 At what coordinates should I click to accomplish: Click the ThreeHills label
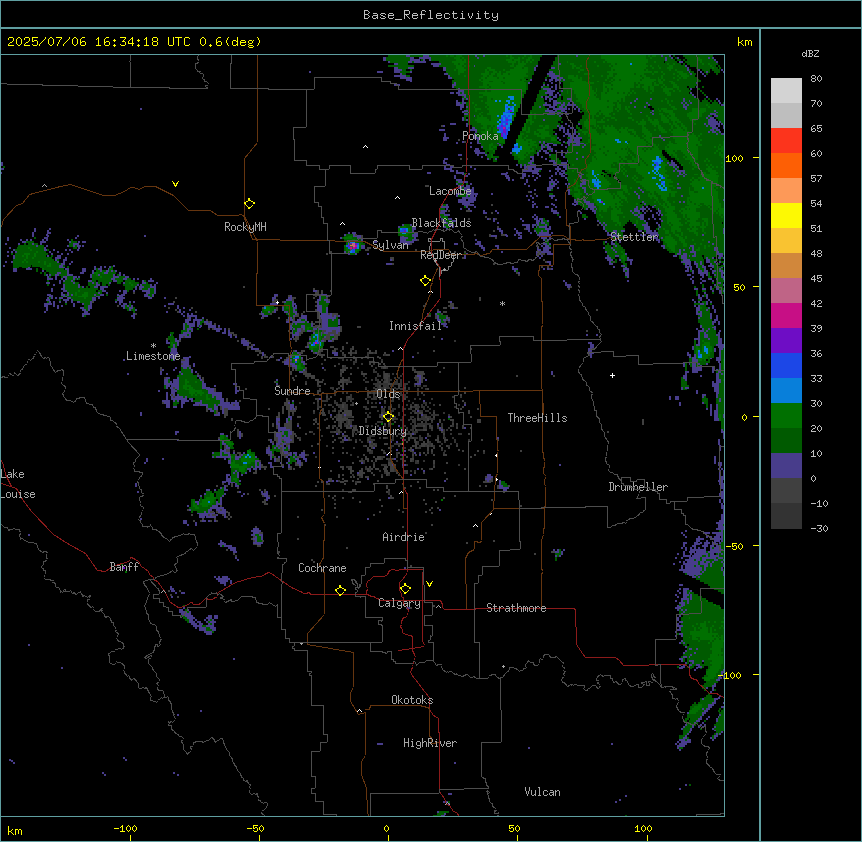point(537,418)
